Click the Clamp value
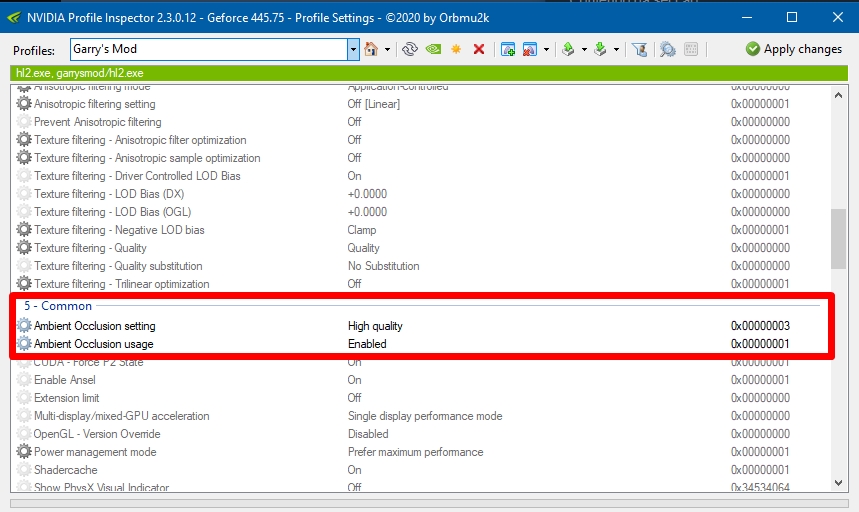The width and height of the screenshot is (859, 512). tap(362, 230)
